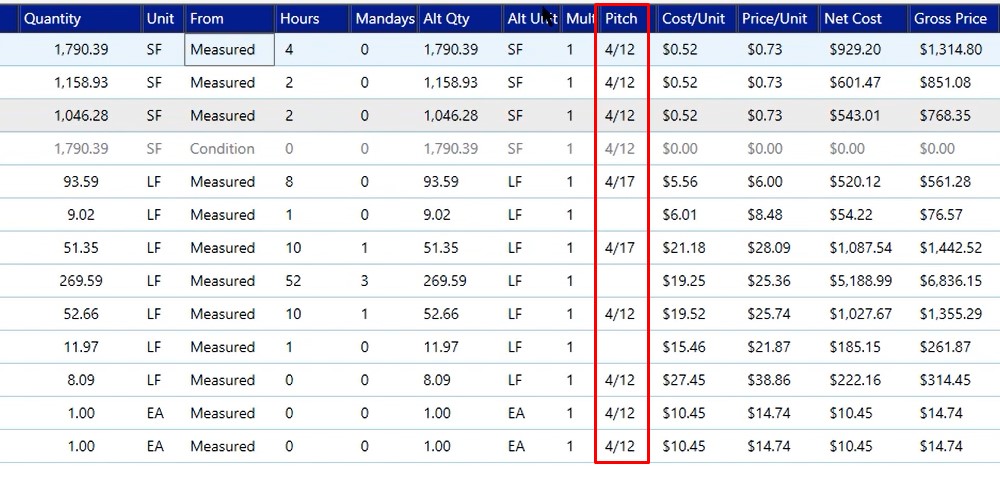
Task: Select the 52 hours cell
Action: [x=293, y=281]
